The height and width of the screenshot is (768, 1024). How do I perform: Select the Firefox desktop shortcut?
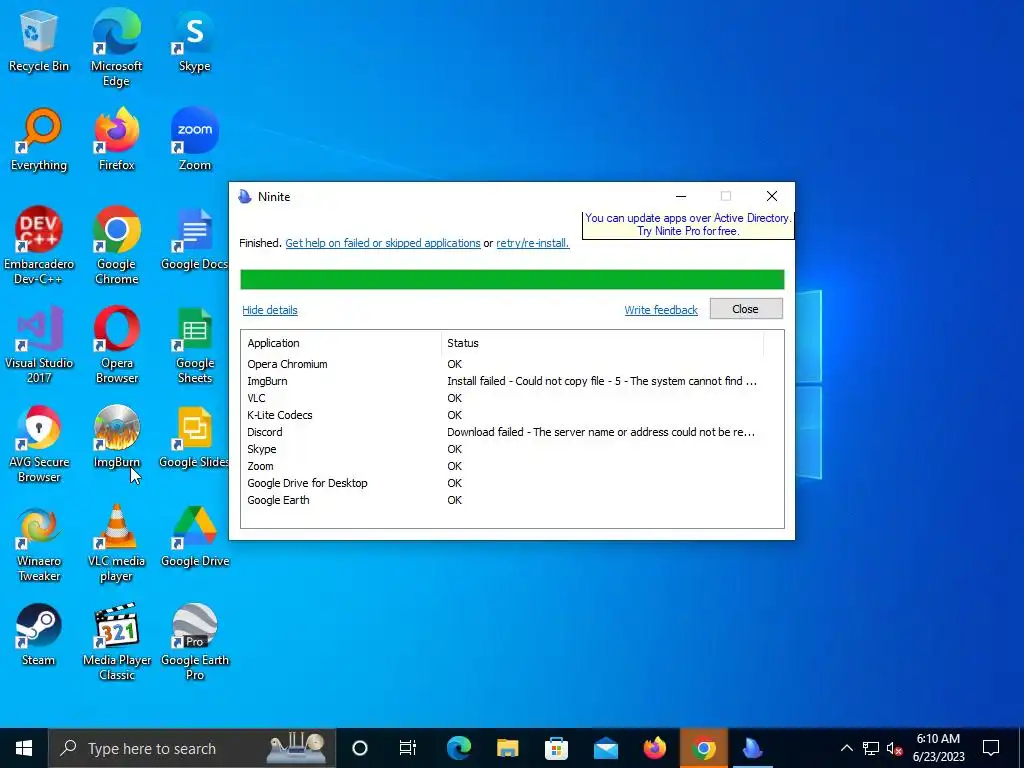[116, 140]
